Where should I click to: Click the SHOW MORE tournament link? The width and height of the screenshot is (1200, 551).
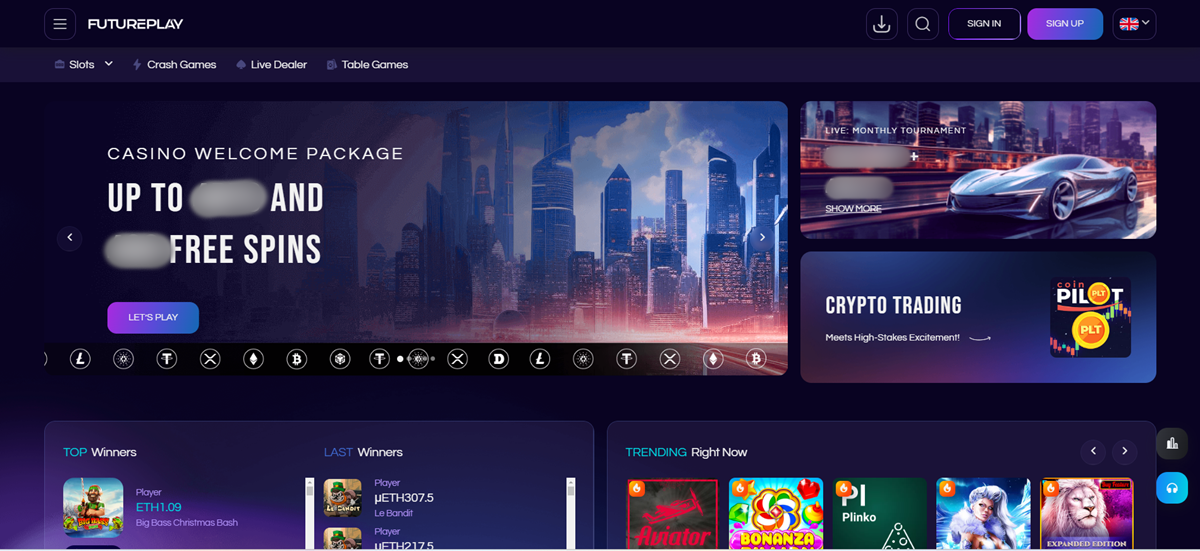[x=853, y=209]
